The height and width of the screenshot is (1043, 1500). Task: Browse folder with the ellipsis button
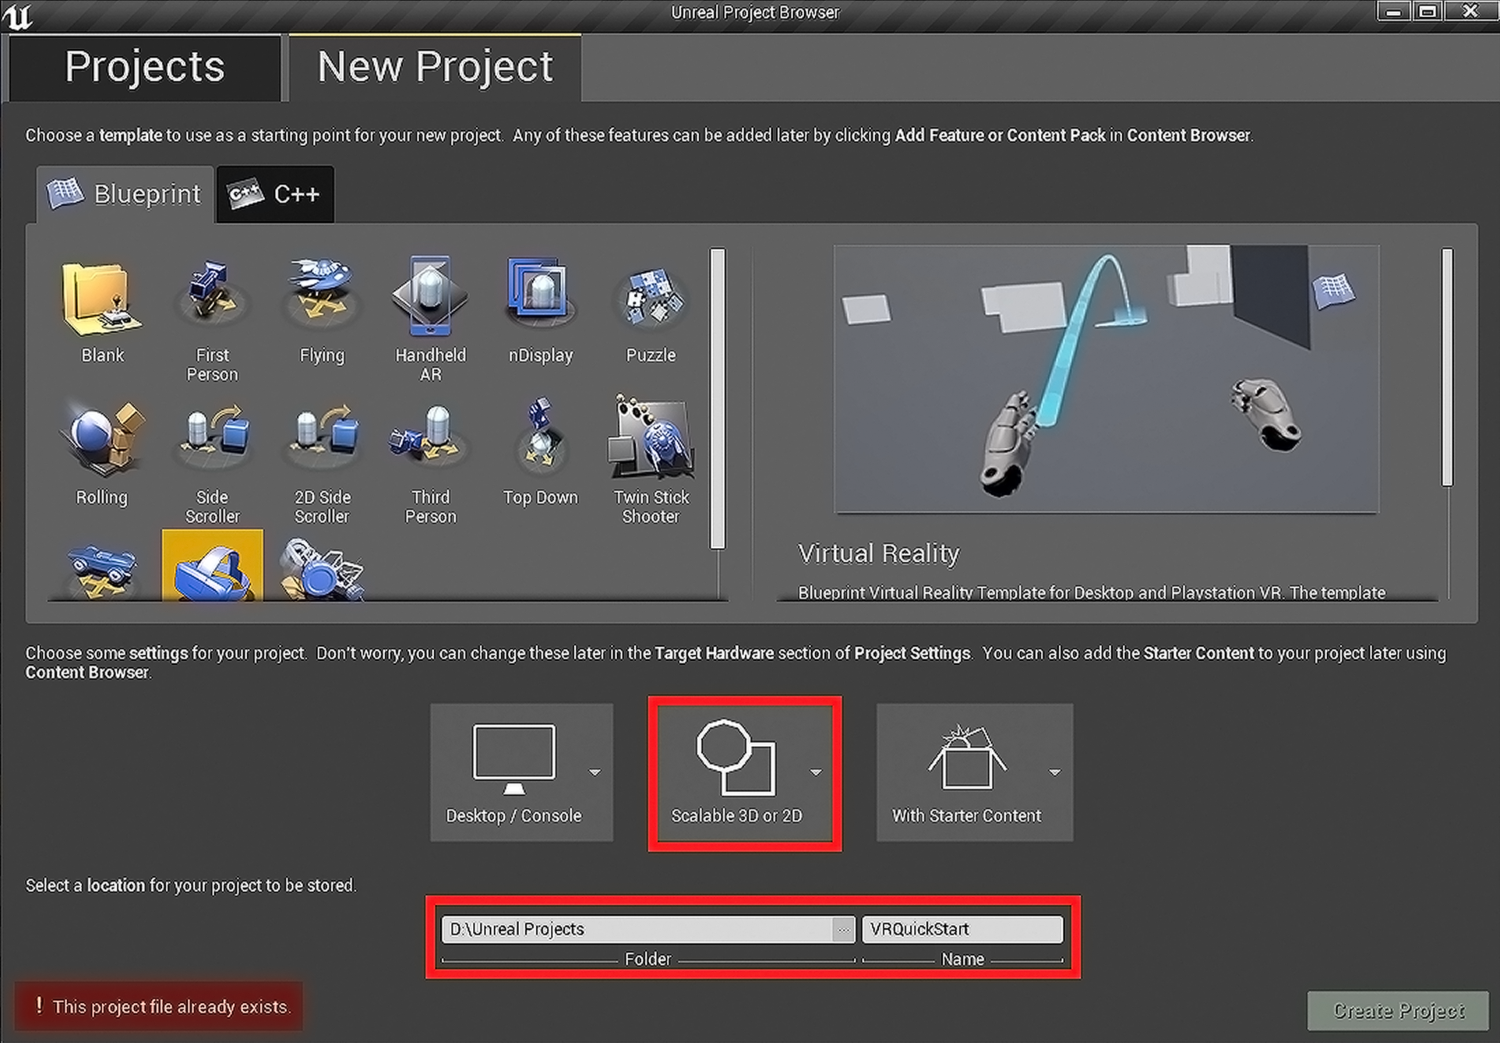[844, 929]
